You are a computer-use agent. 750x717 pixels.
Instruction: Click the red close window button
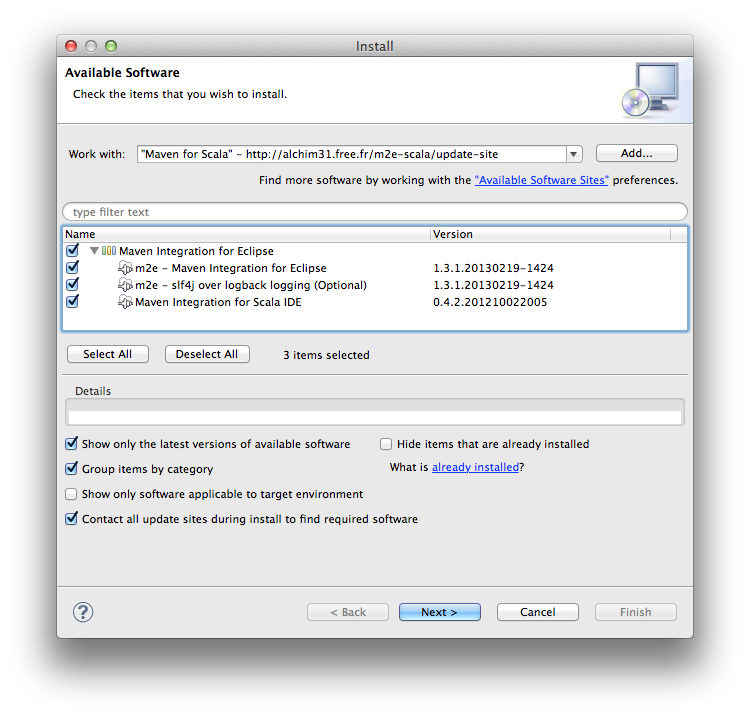(x=71, y=46)
